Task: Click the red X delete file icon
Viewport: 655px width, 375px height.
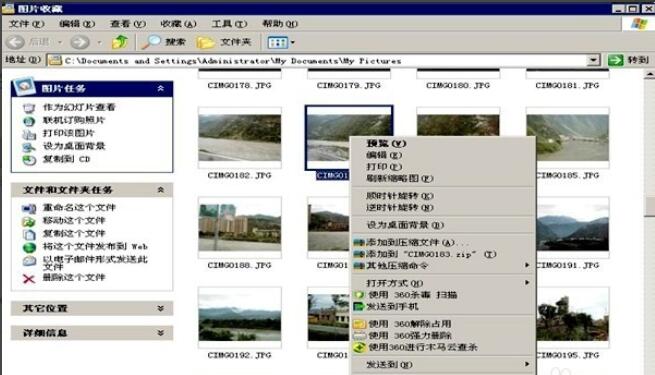Action: (29, 279)
